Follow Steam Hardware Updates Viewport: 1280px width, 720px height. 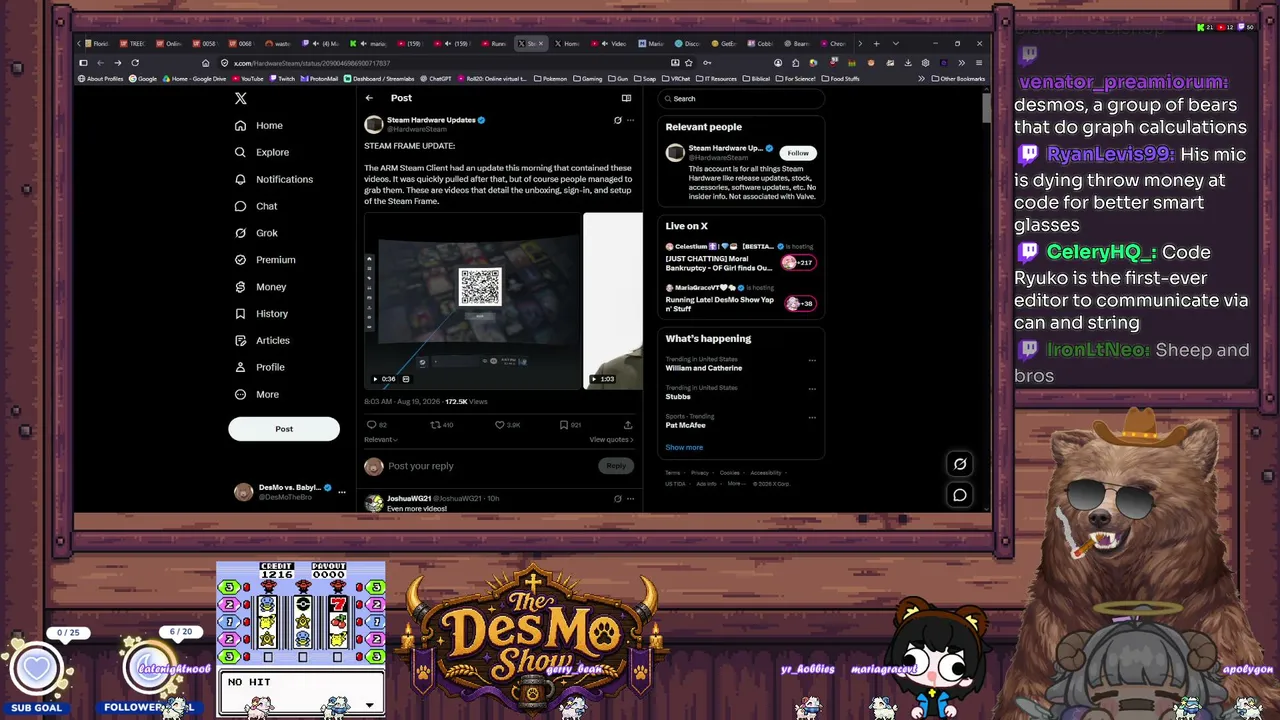pos(798,153)
